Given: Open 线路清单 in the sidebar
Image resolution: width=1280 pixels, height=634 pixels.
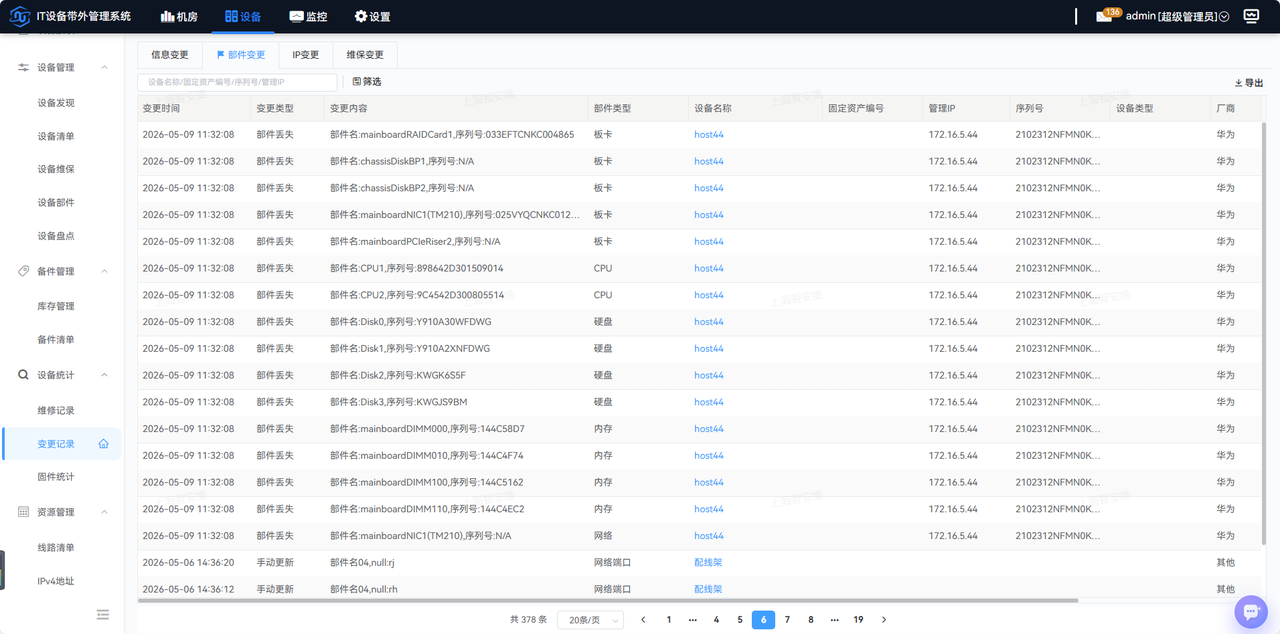Looking at the screenshot, I should (56, 548).
